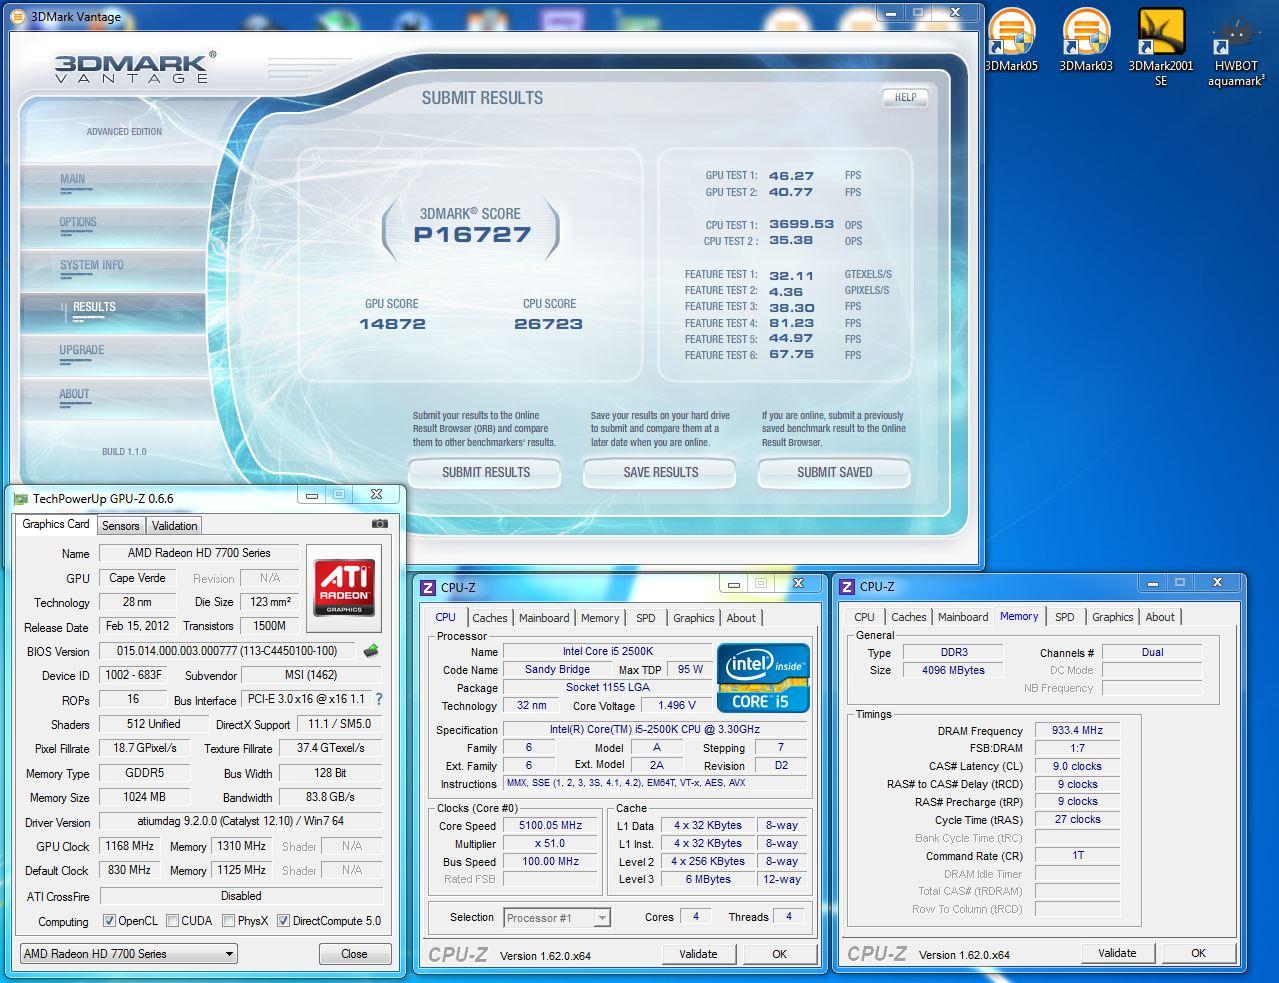Open About tab in CPU-Z processor window

[x=741, y=618]
